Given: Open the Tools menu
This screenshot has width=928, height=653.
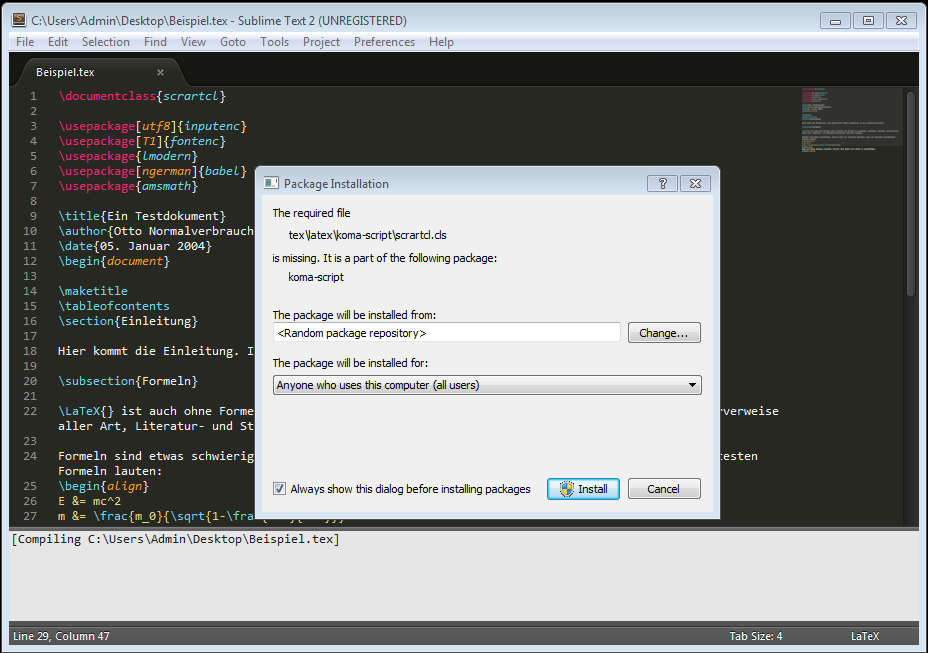Looking at the screenshot, I should pyautogui.click(x=275, y=42).
